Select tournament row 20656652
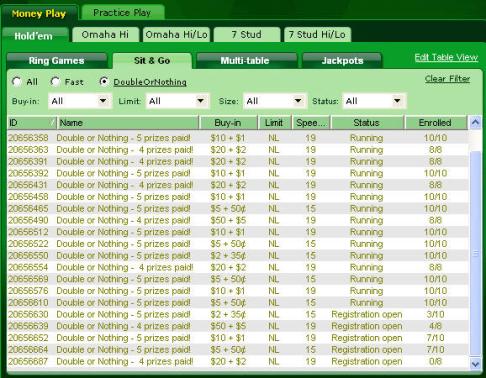Viewport: 486px width, 378px height. [x=237, y=338]
